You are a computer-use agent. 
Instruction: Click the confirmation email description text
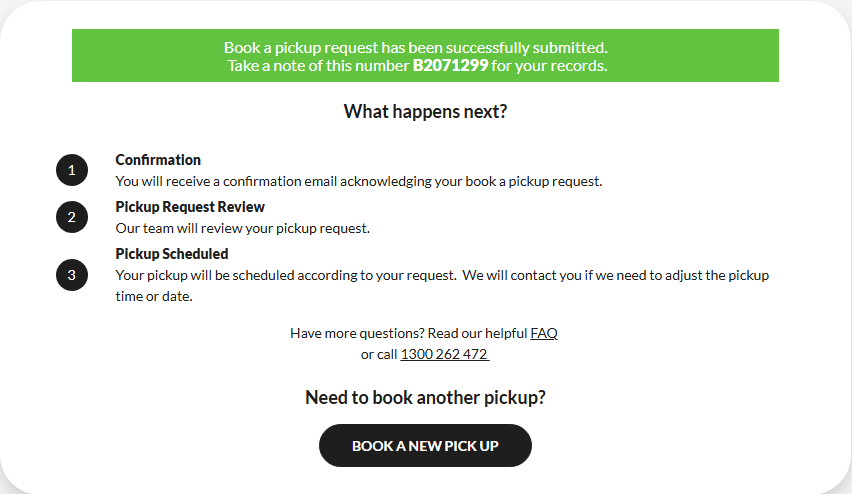coord(358,181)
